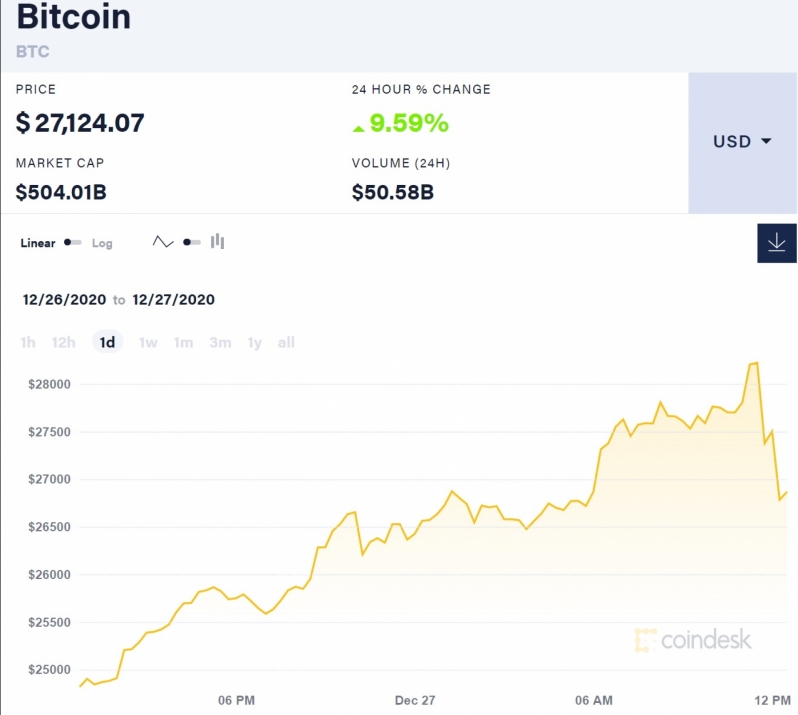Click the end date 12/27/2020
Viewport: 798px width, 715px height.
(174, 299)
